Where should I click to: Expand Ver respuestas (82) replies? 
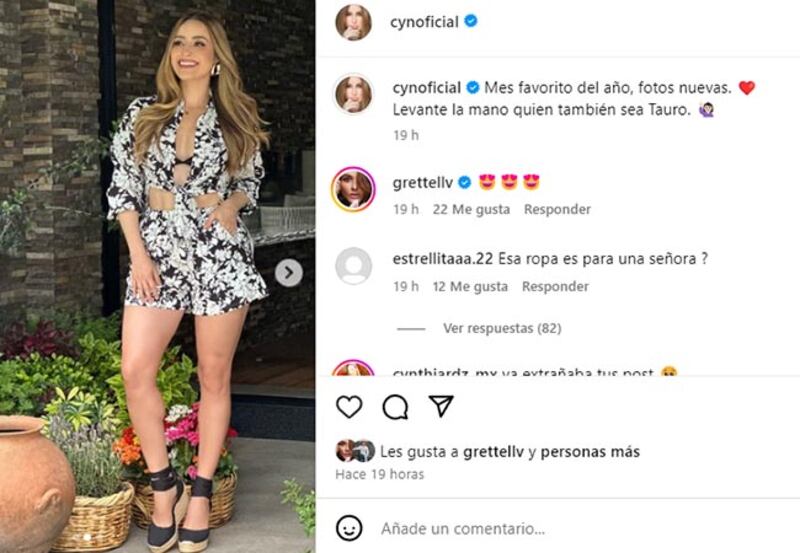pos(502,328)
